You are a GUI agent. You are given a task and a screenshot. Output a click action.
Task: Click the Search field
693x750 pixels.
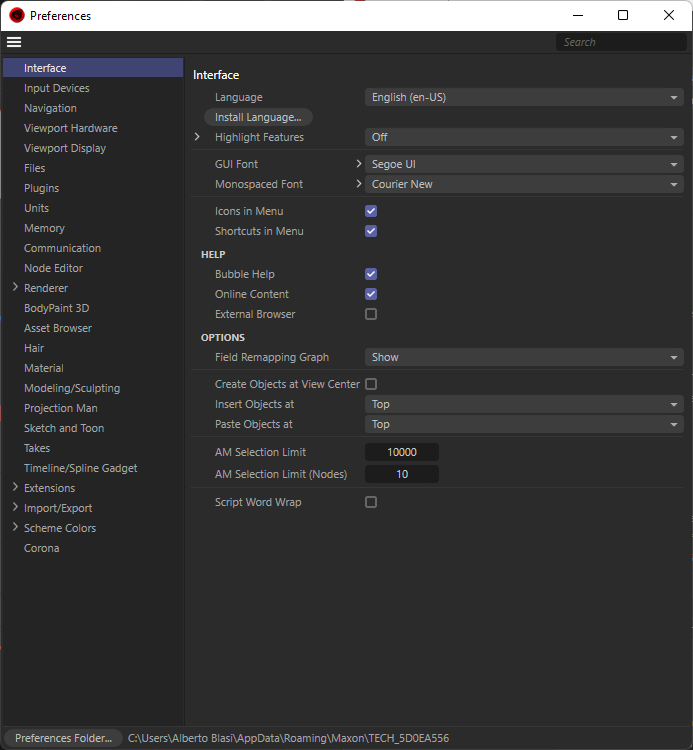pyautogui.click(x=621, y=42)
